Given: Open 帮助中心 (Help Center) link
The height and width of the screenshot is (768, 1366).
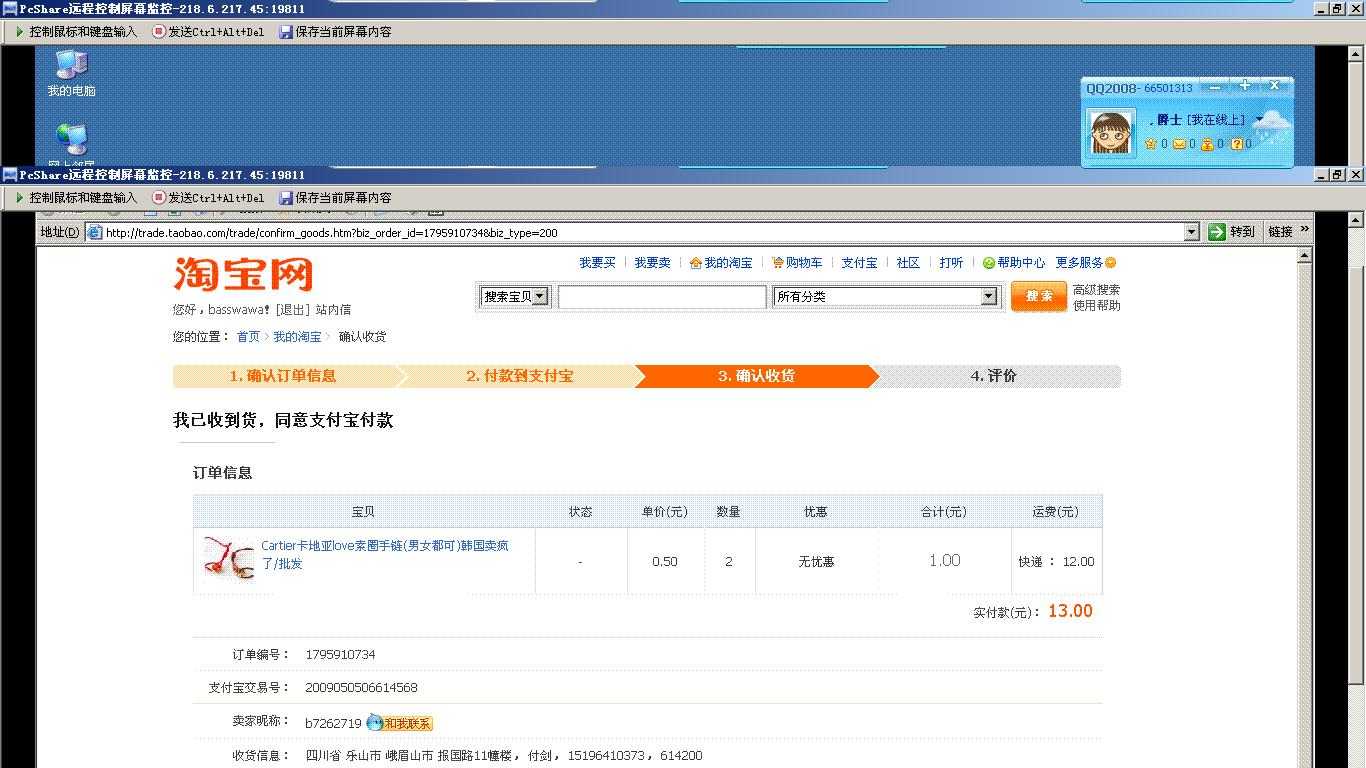Looking at the screenshot, I should [1021, 263].
